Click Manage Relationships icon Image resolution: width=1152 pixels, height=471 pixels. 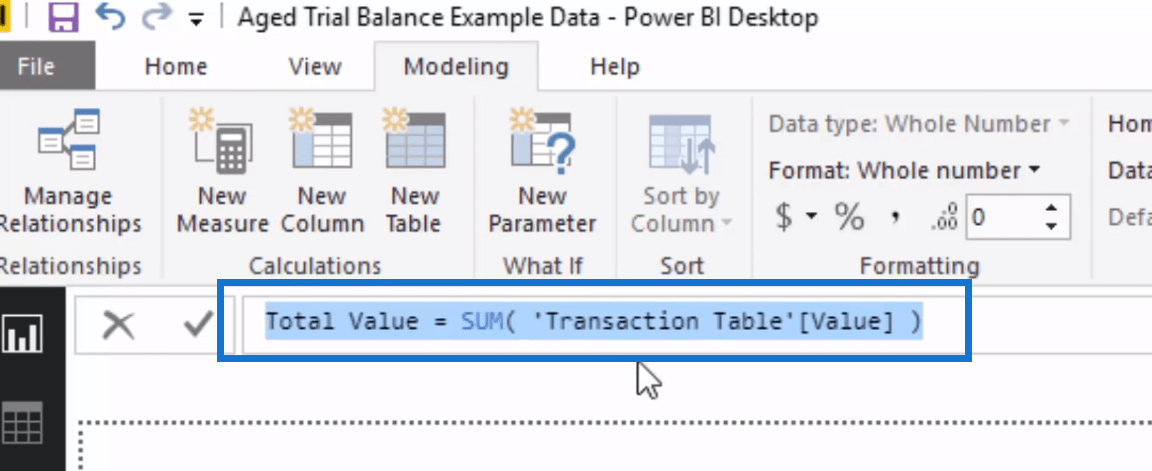69,140
